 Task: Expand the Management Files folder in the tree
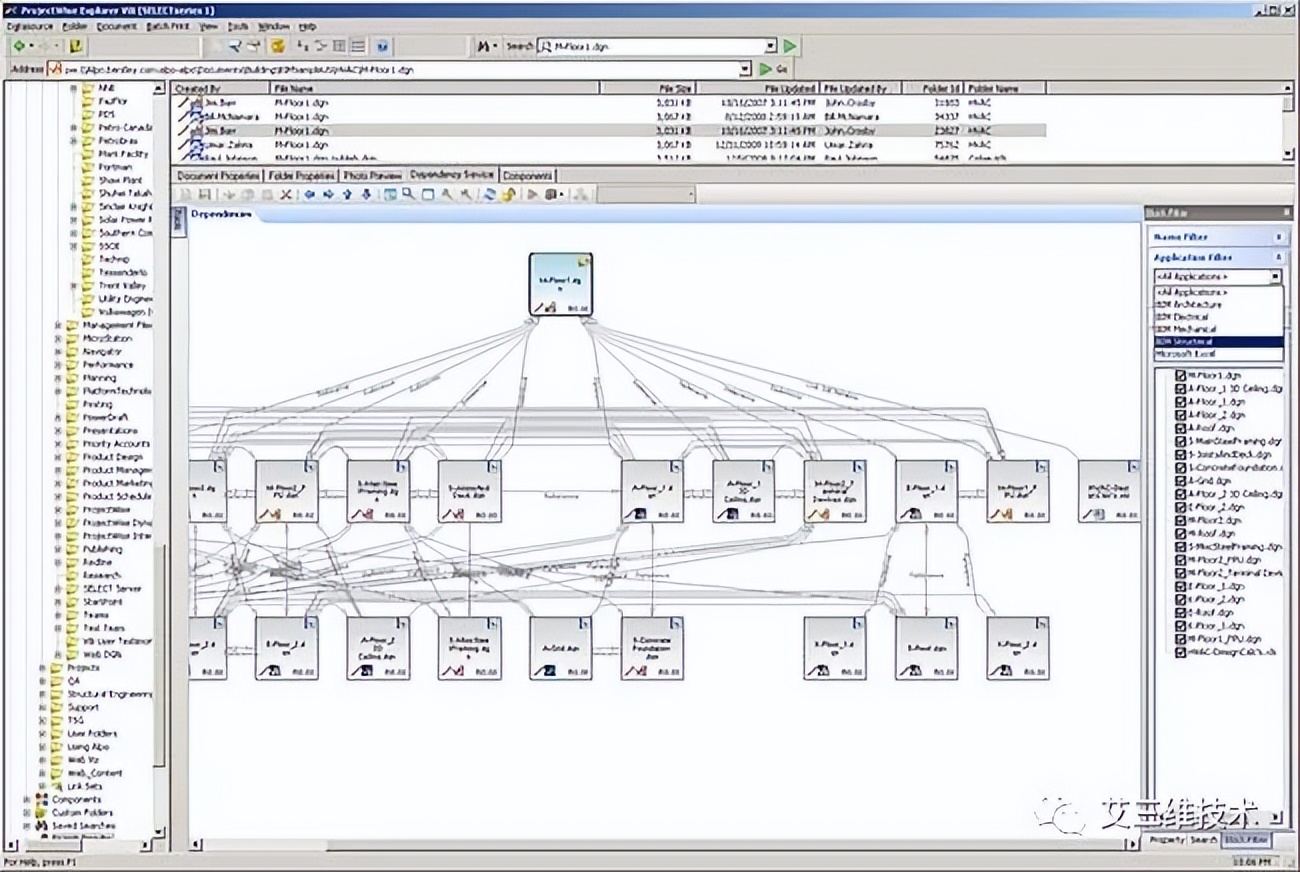58,325
